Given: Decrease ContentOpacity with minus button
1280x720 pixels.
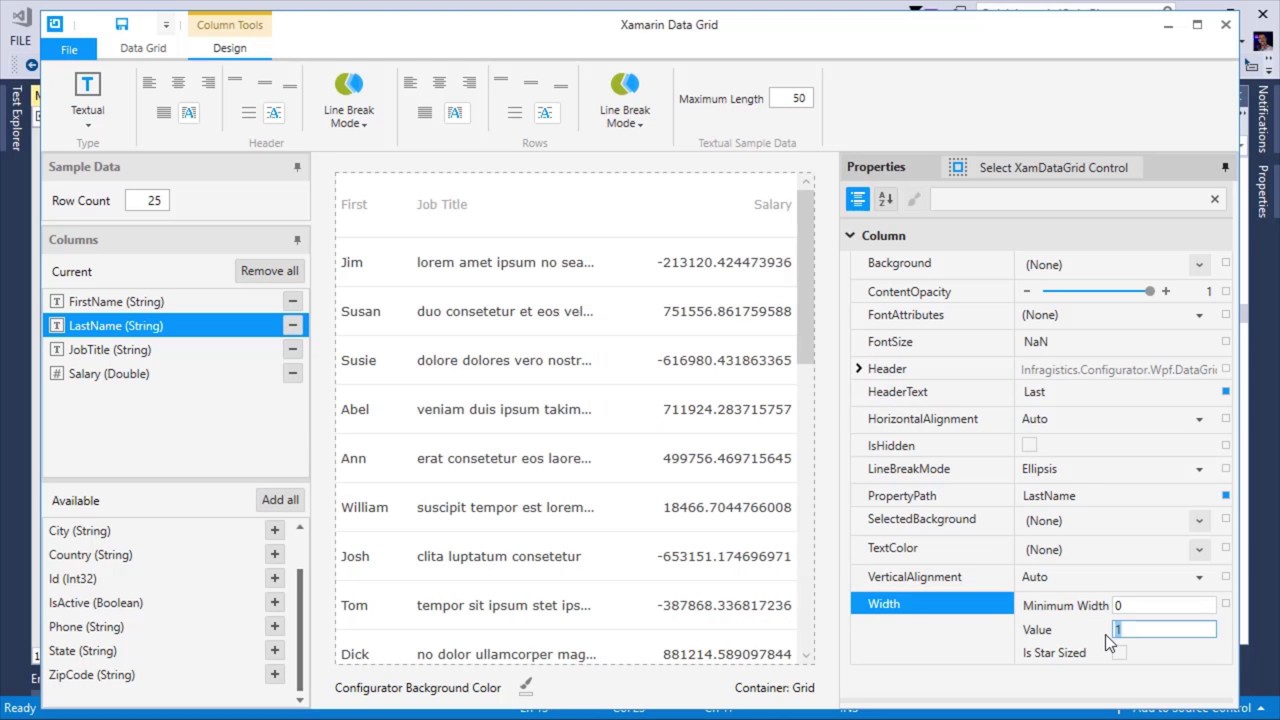Looking at the screenshot, I should [1027, 291].
